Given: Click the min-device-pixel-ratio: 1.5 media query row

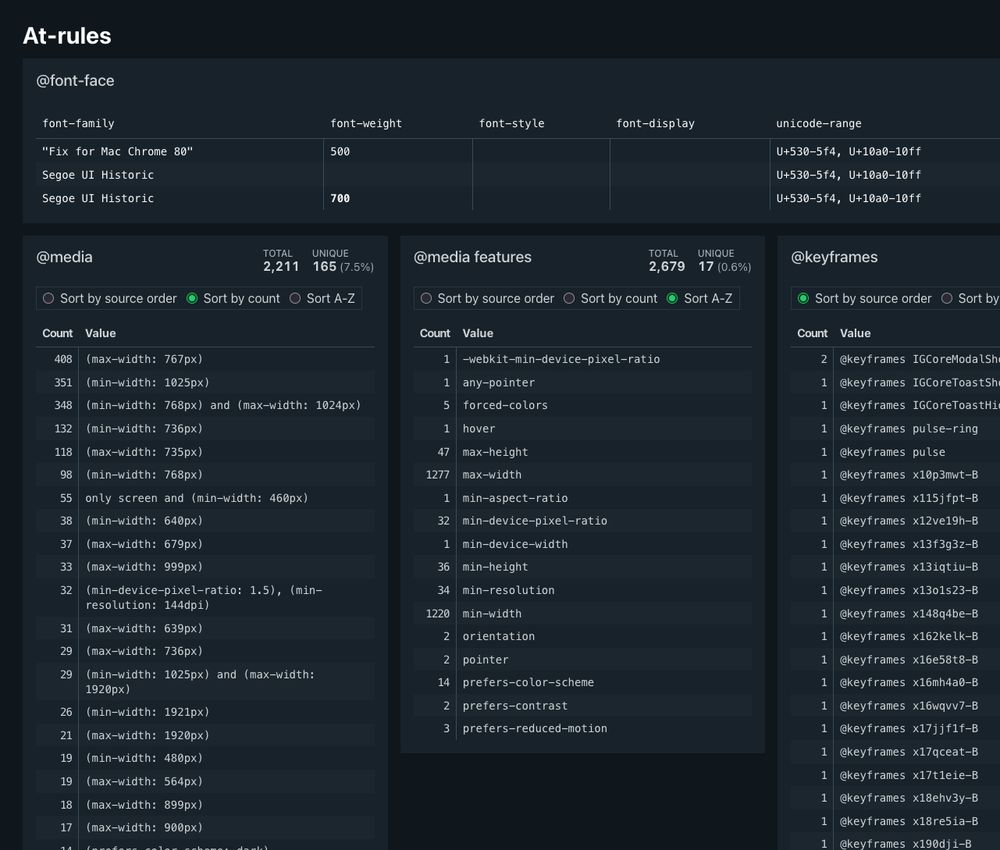Looking at the screenshot, I should click(205, 597).
